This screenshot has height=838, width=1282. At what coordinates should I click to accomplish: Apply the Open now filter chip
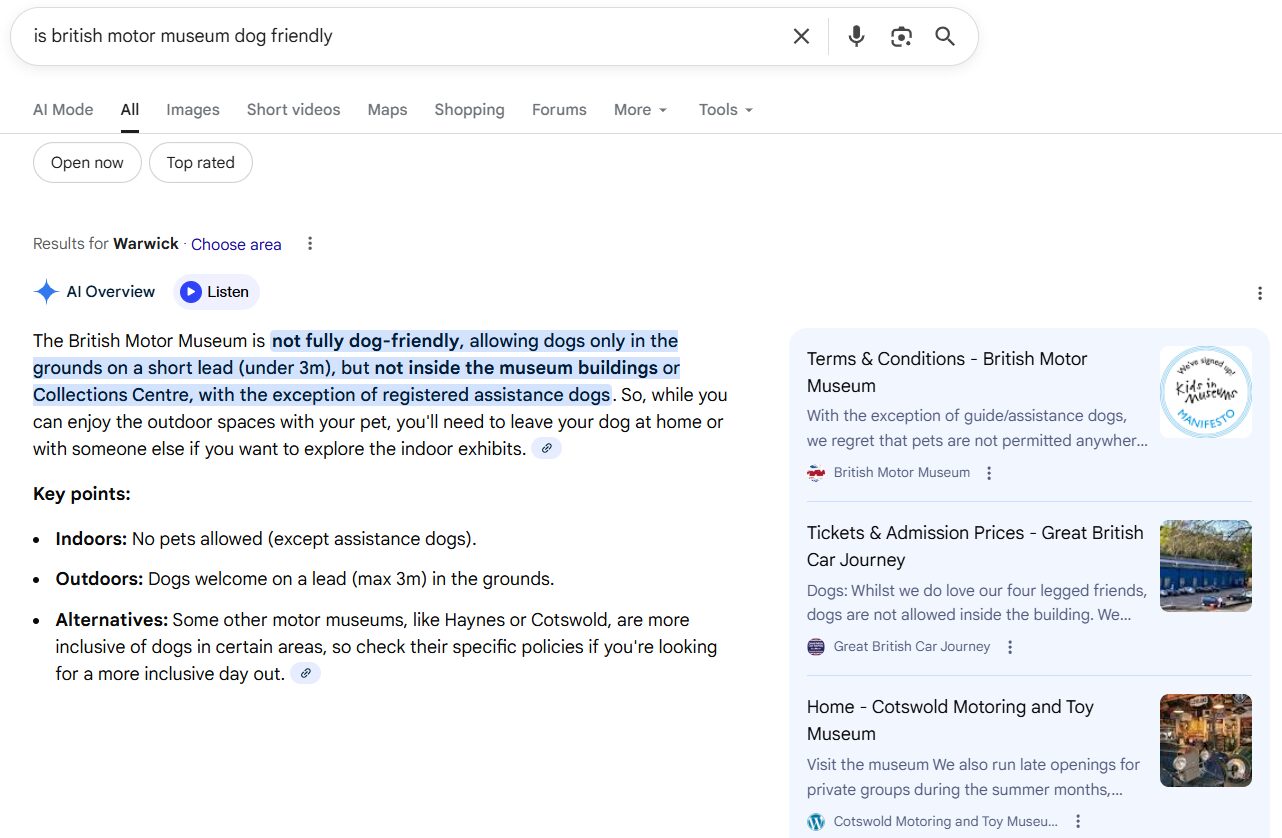[x=87, y=163]
